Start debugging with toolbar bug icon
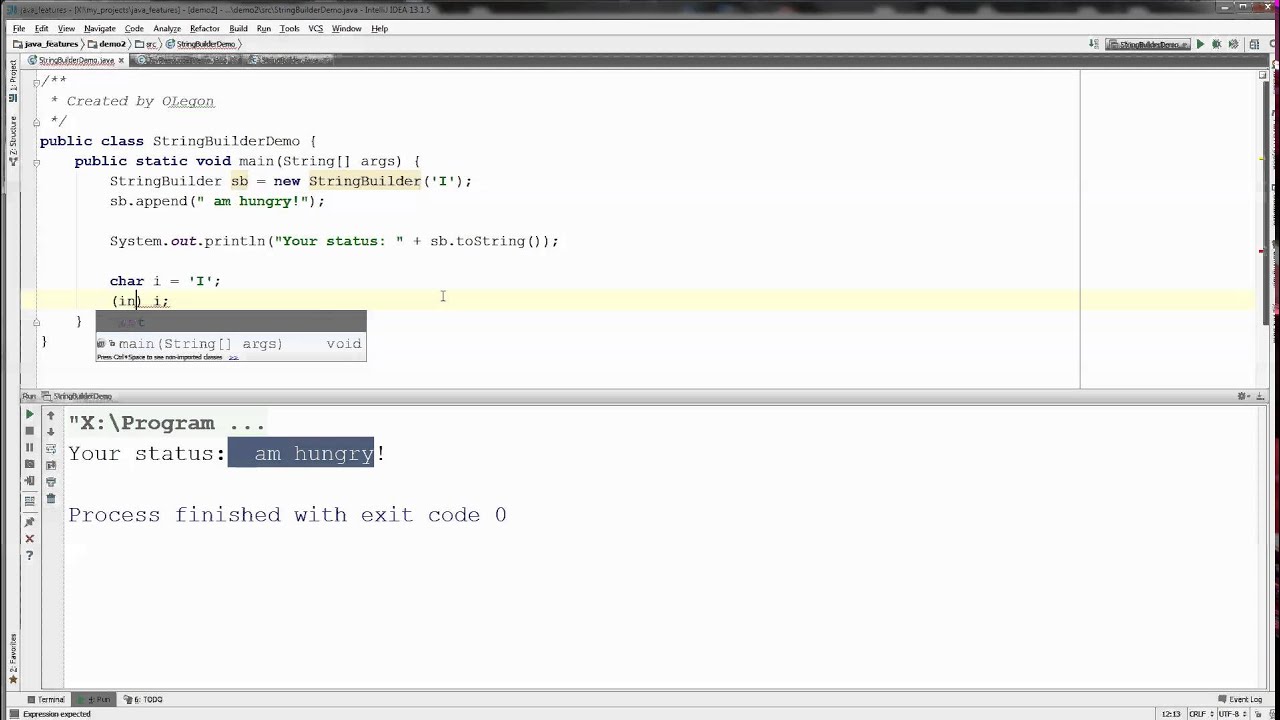The image size is (1280, 720). 1216,44
